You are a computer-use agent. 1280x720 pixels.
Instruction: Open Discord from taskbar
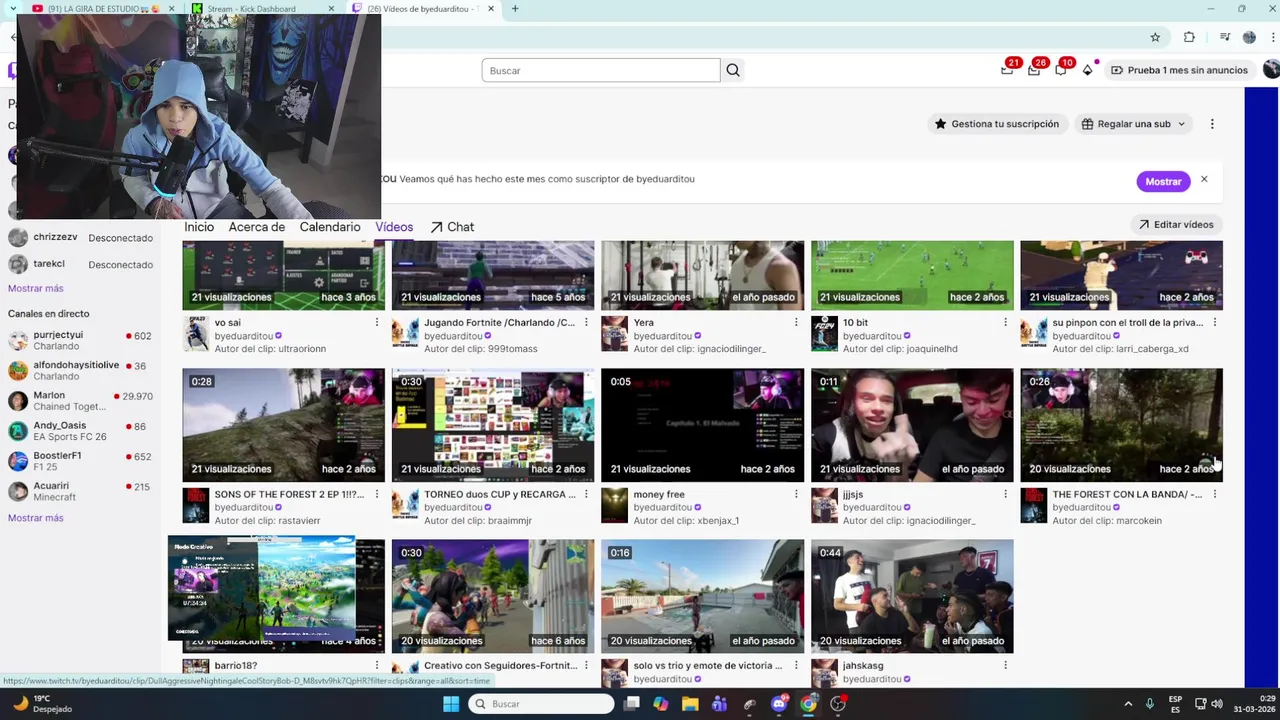[779, 704]
